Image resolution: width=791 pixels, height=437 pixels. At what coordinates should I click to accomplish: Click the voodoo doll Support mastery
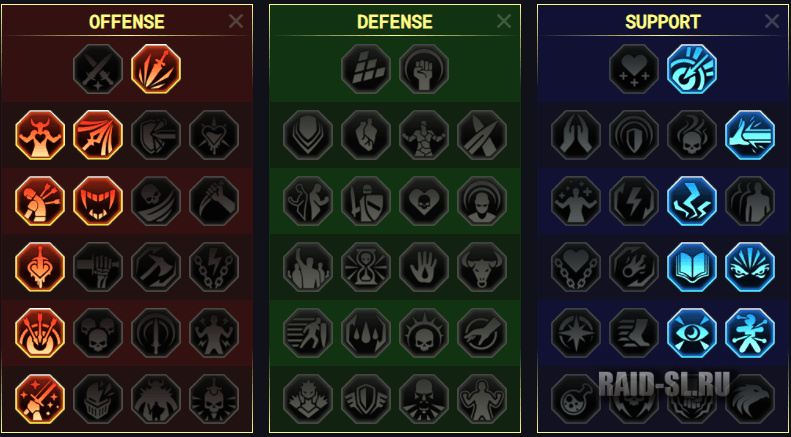pyautogui.click(x=750, y=333)
